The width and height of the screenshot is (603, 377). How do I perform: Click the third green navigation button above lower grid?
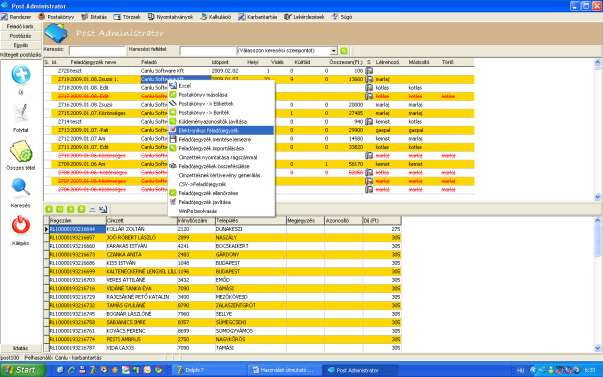tap(70, 209)
